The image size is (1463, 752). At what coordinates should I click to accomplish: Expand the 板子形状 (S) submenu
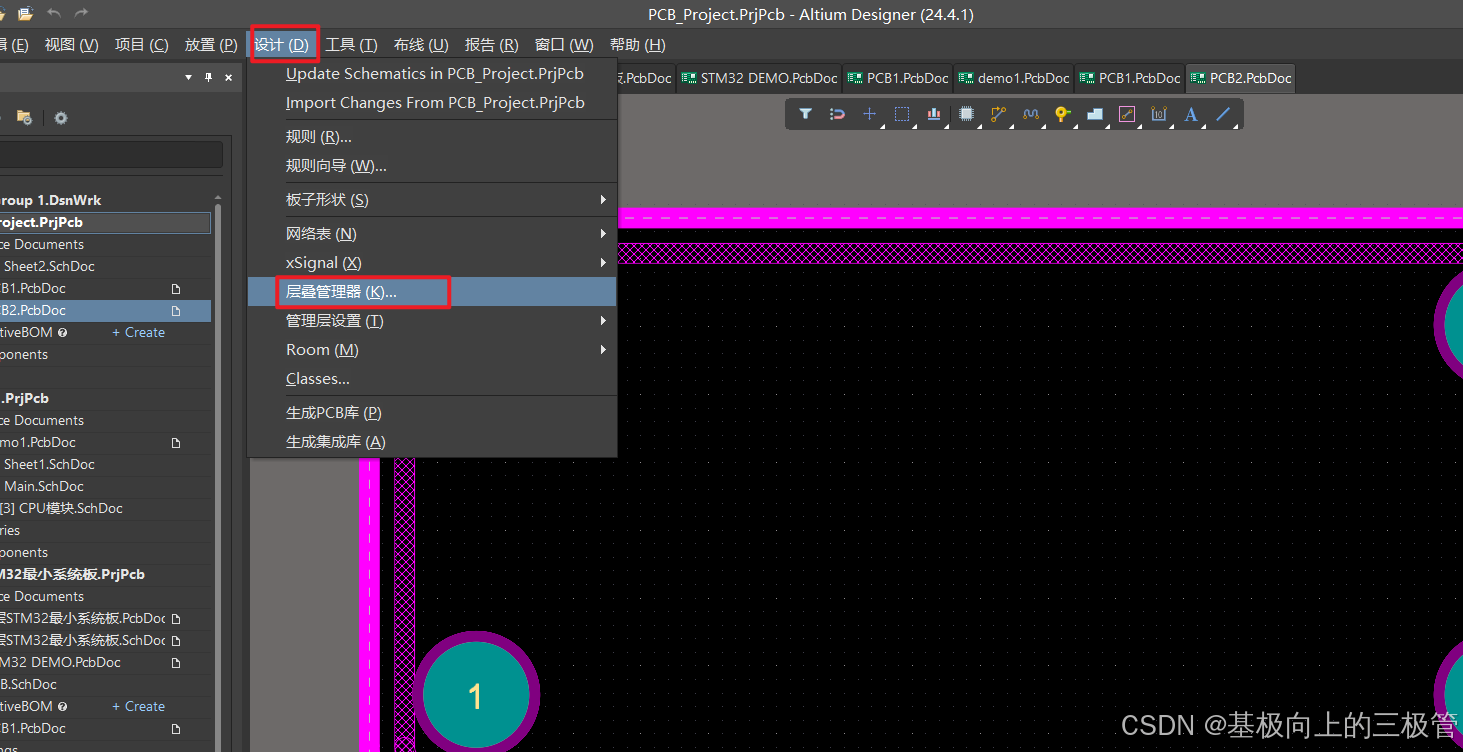(603, 200)
